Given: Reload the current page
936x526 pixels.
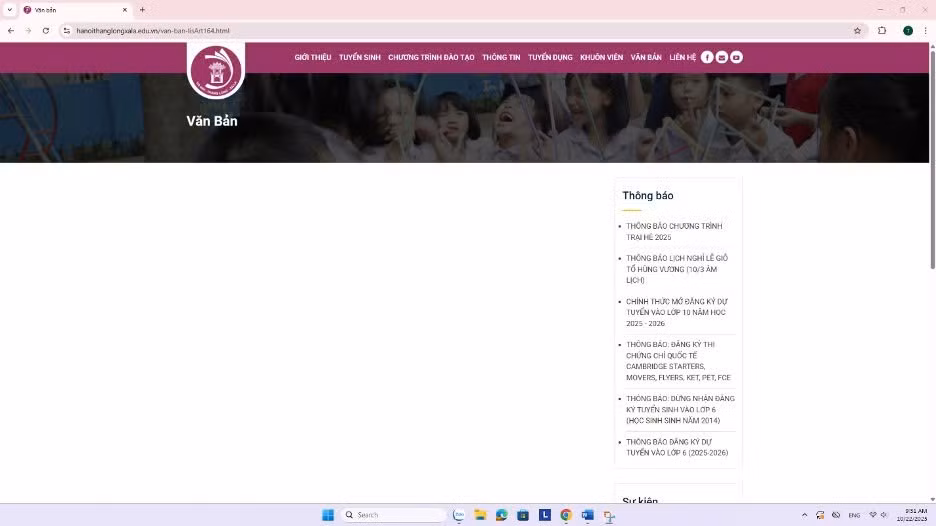Looking at the screenshot, I should pyautogui.click(x=46, y=30).
